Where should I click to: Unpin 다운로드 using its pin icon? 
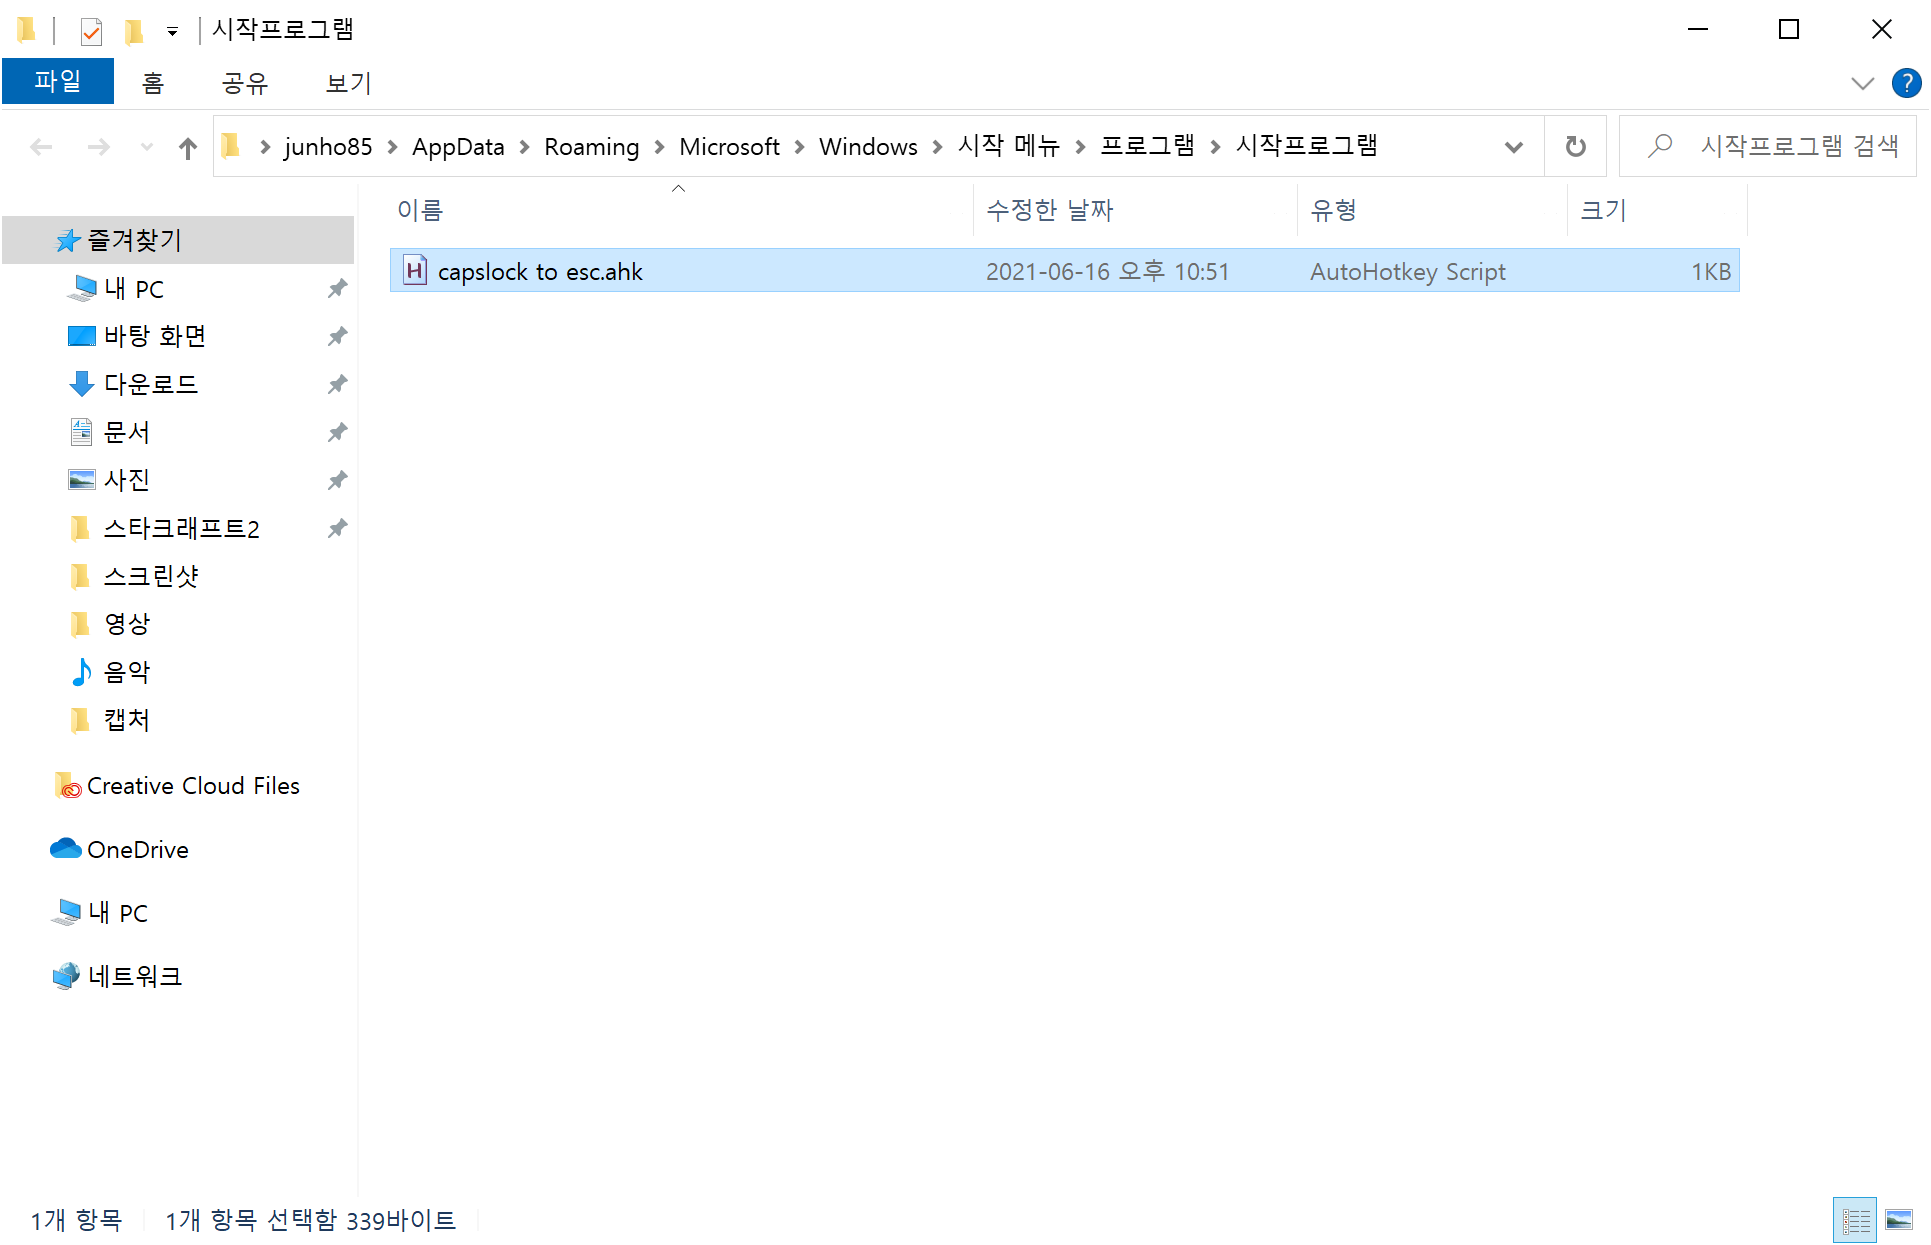337,384
